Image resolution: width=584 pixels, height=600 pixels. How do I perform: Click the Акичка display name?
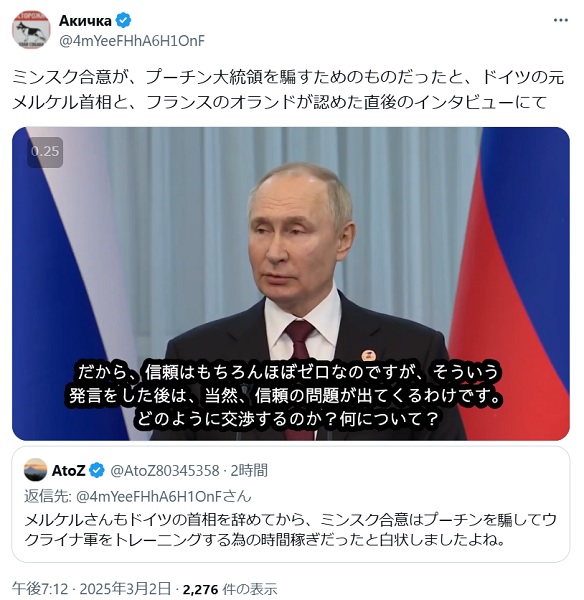point(85,20)
